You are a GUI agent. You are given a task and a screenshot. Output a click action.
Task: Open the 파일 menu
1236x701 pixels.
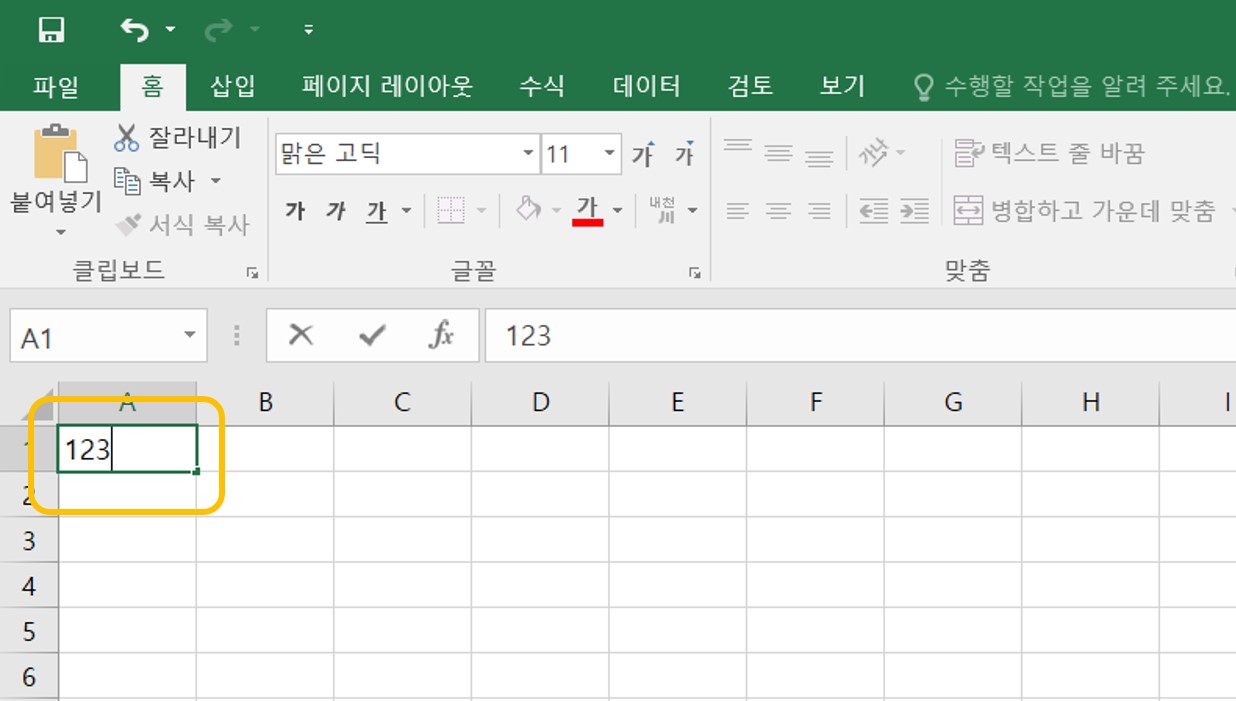click(x=55, y=86)
